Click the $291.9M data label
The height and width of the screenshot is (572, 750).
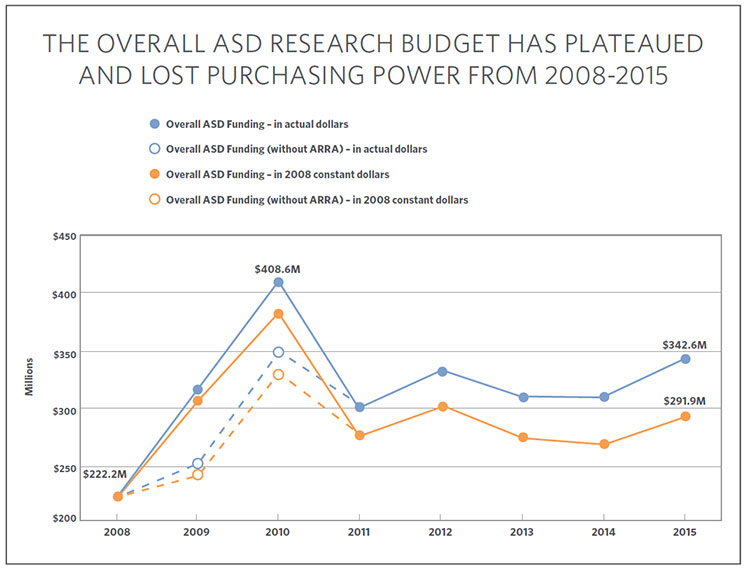(683, 400)
